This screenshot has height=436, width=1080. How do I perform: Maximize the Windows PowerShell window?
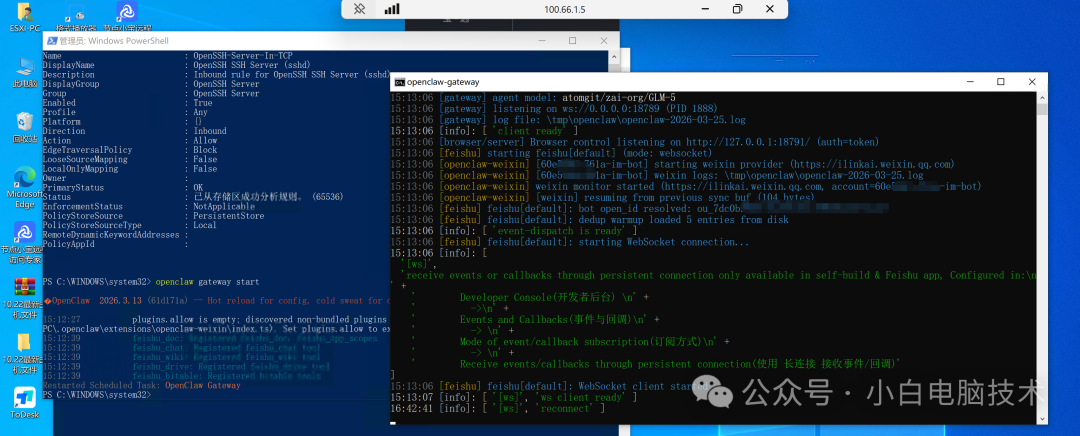572,41
